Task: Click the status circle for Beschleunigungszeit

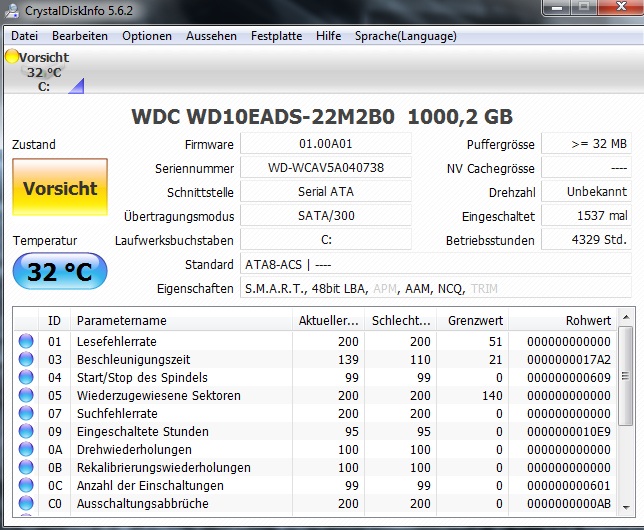Action: (26, 359)
